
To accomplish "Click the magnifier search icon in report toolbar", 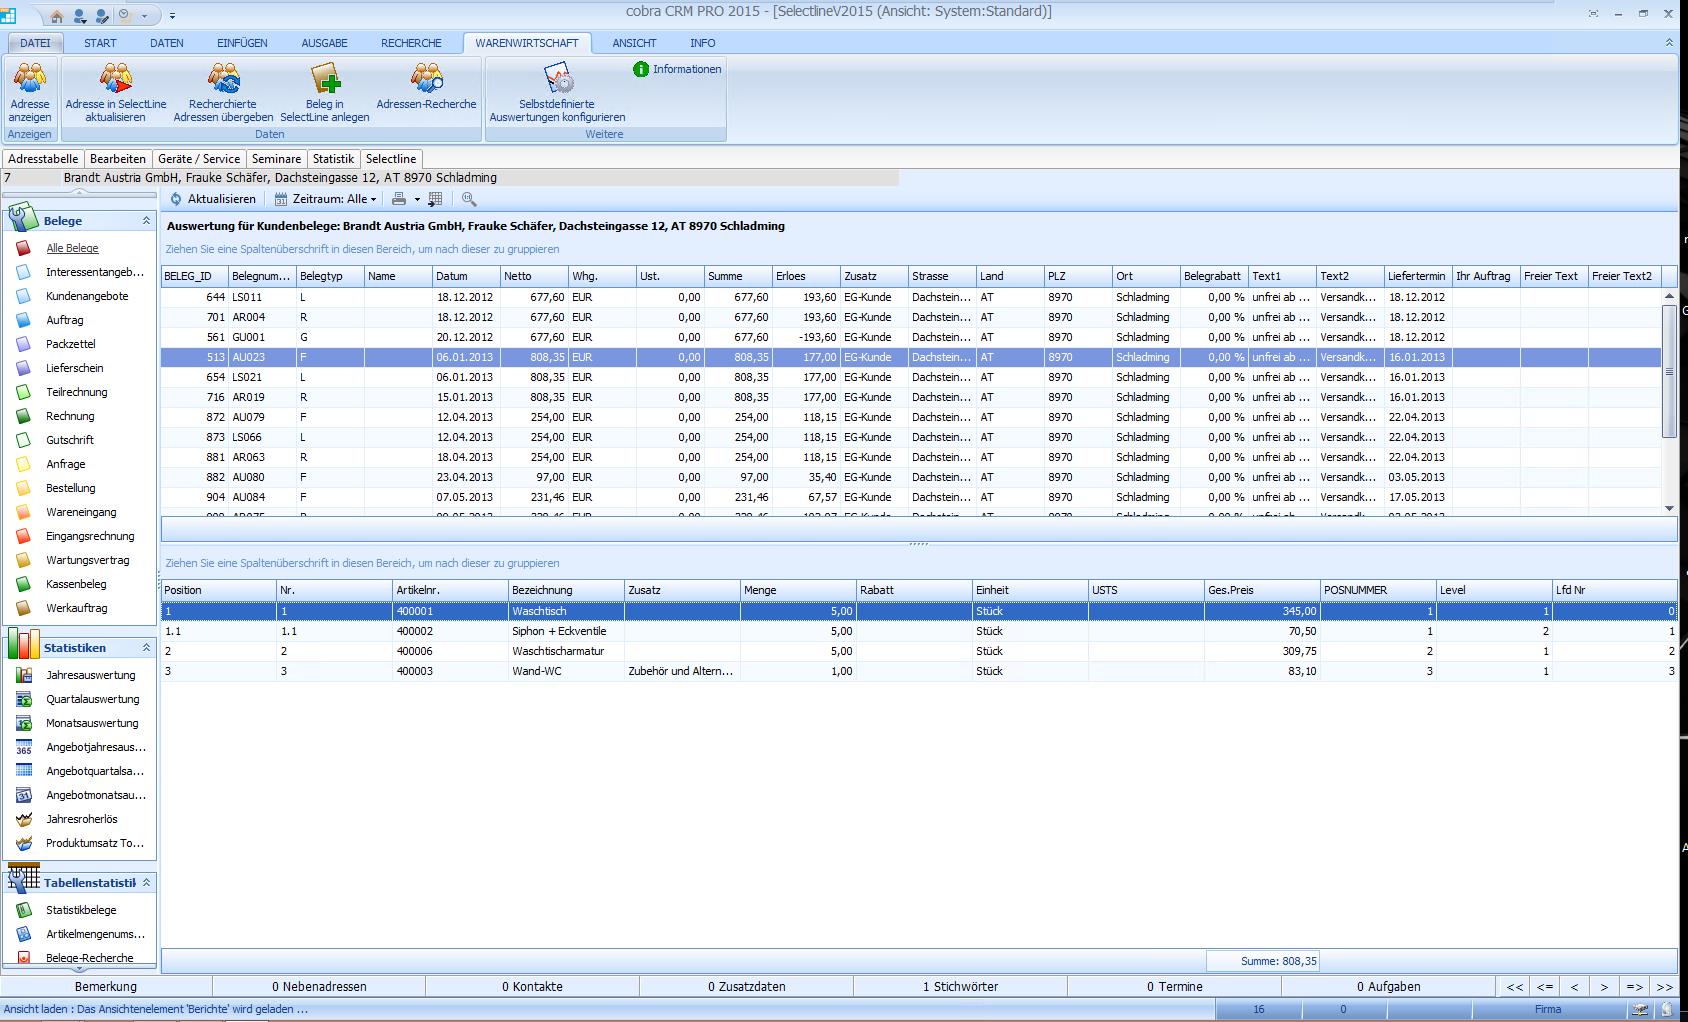I will pyautogui.click(x=469, y=199).
